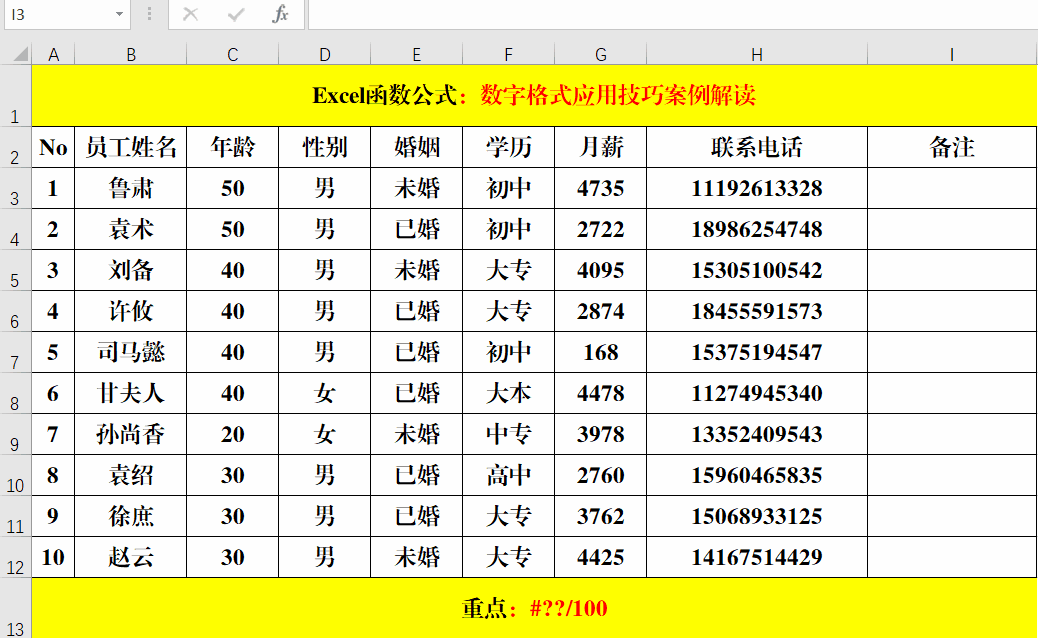Screen dimensions: 1038x638
Task: Select row 12 header
Action: 15,558
